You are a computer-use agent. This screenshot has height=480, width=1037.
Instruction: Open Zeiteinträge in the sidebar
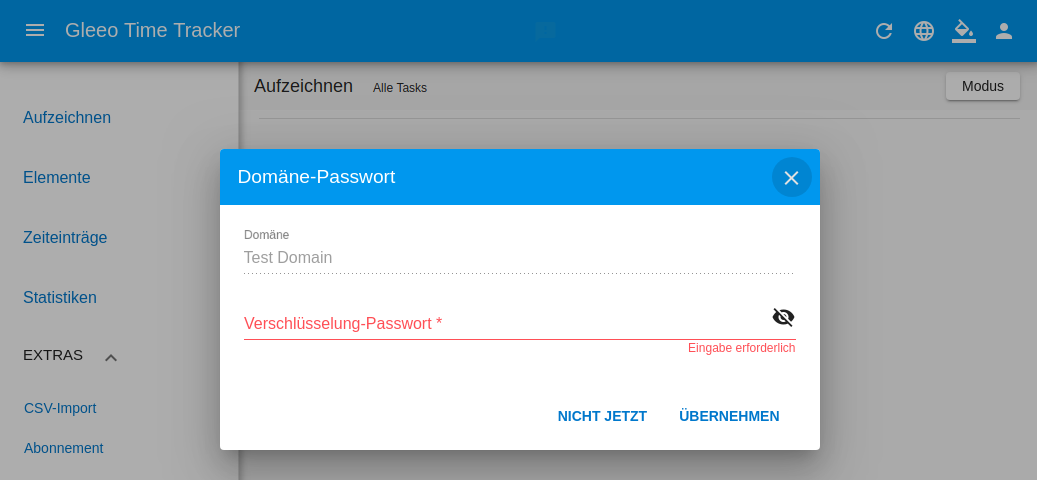[65, 237]
